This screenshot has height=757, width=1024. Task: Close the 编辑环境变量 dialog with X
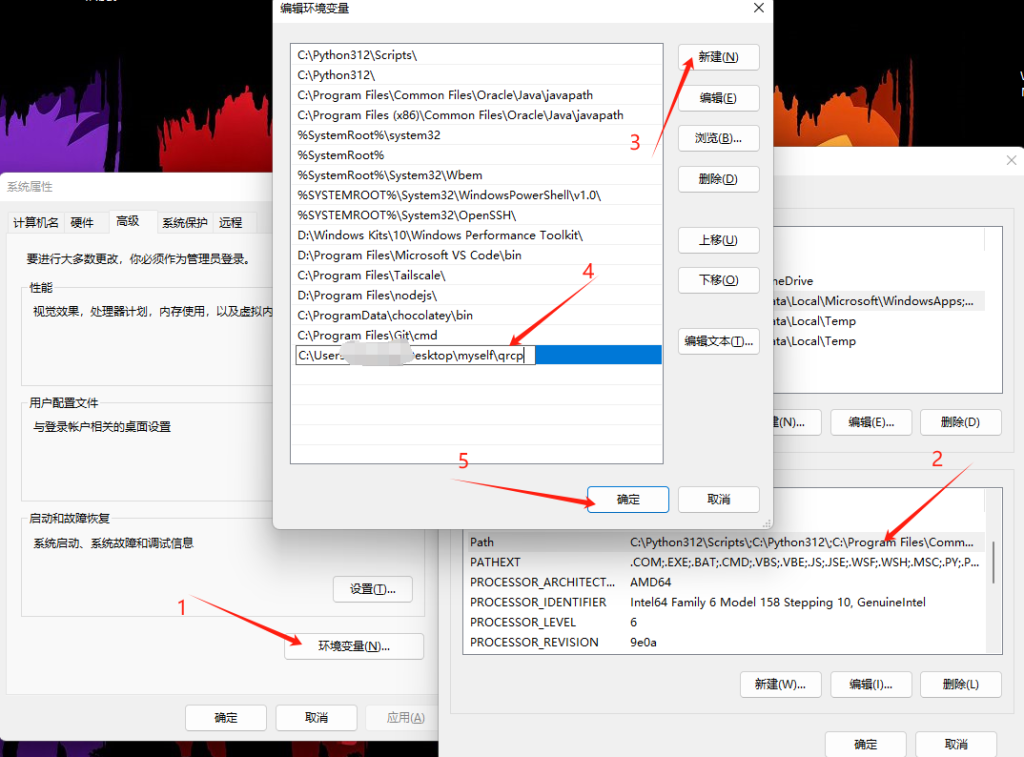pyautogui.click(x=759, y=8)
